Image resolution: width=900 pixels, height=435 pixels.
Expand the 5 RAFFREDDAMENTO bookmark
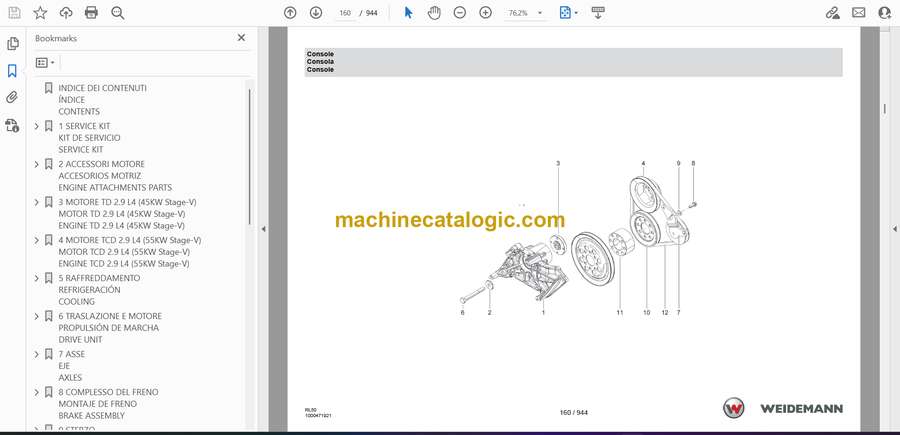[x=37, y=278]
